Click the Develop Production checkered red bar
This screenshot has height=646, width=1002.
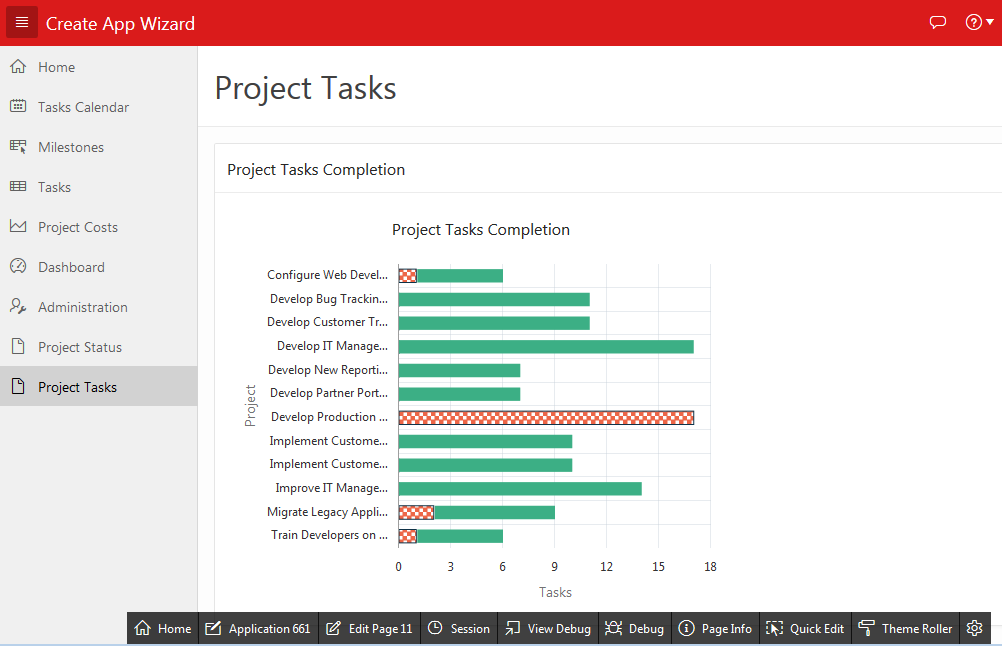(x=546, y=418)
